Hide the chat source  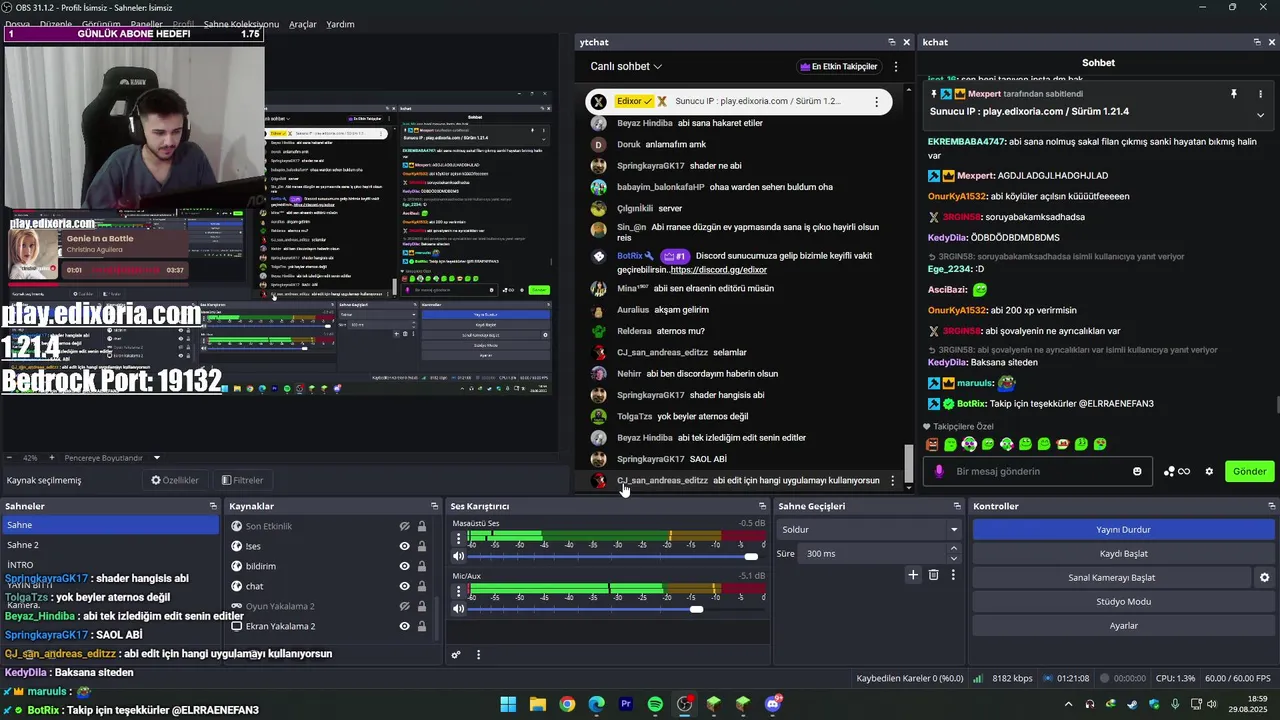[405, 586]
